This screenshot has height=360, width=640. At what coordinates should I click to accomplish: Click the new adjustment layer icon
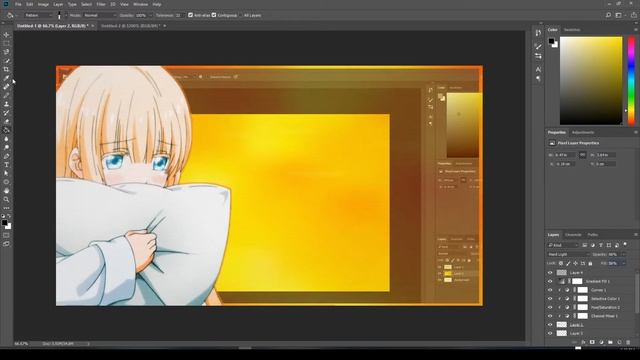[x=601, y=342]
